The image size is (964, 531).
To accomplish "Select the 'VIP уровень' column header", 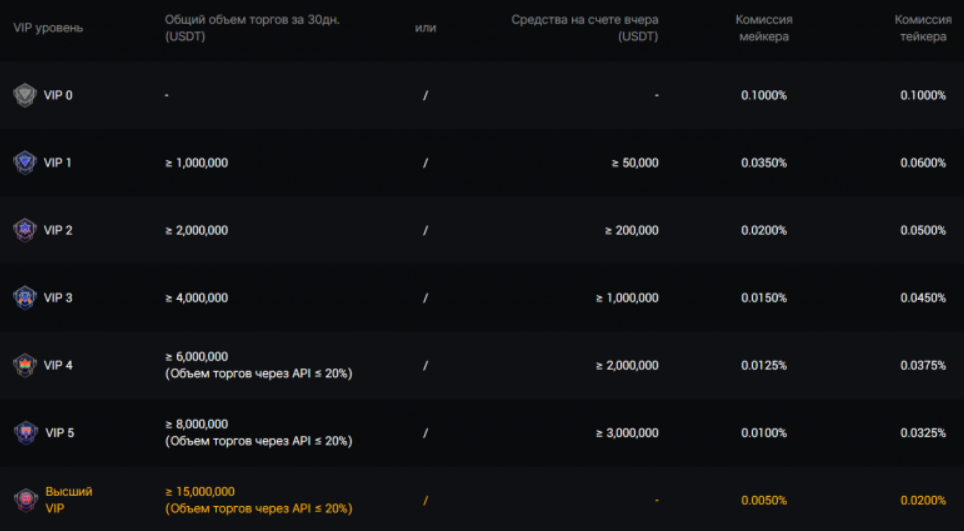I will click(x=48, y=28).
